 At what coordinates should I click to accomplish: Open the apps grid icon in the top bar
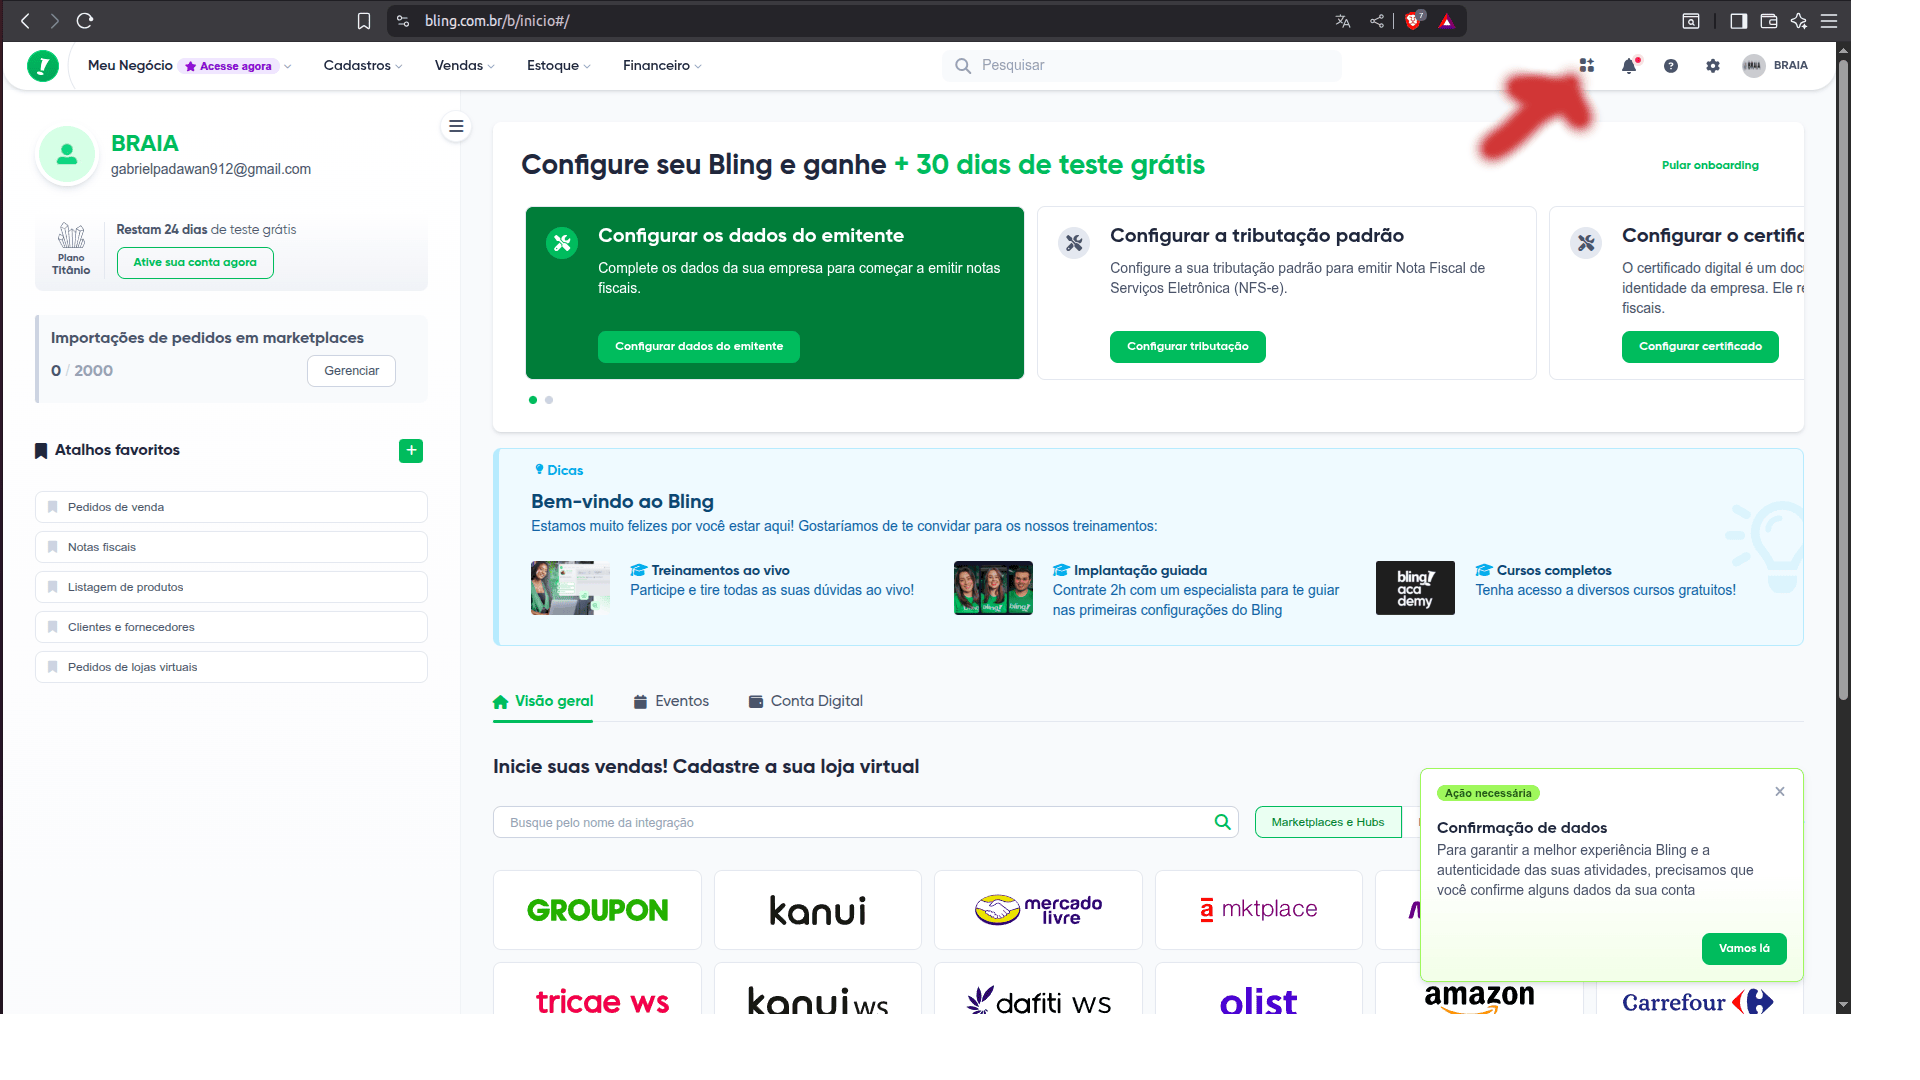1587,65
